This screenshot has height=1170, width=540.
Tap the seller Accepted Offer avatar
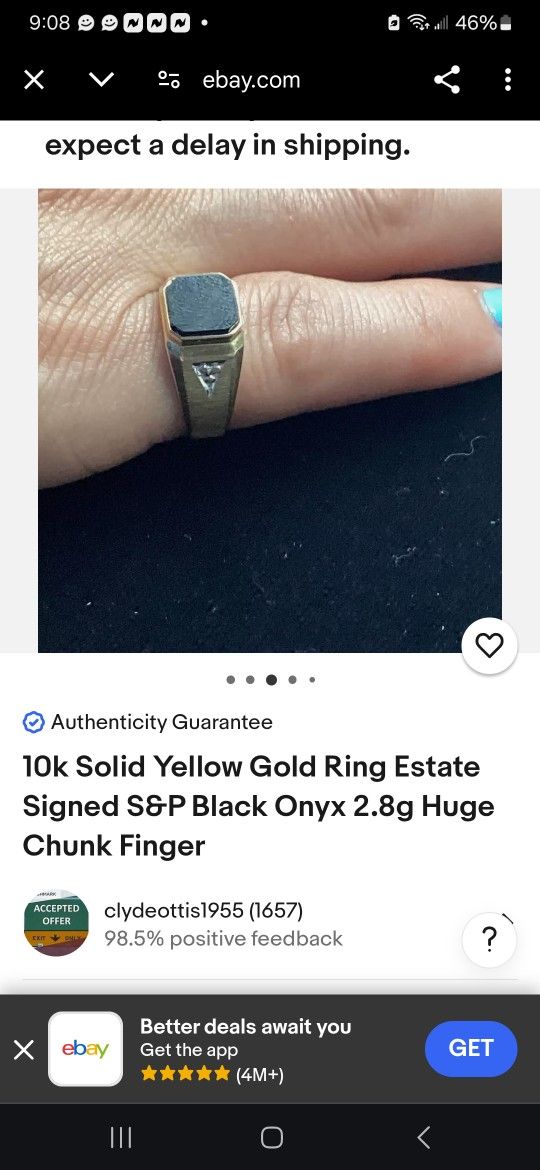56,923
